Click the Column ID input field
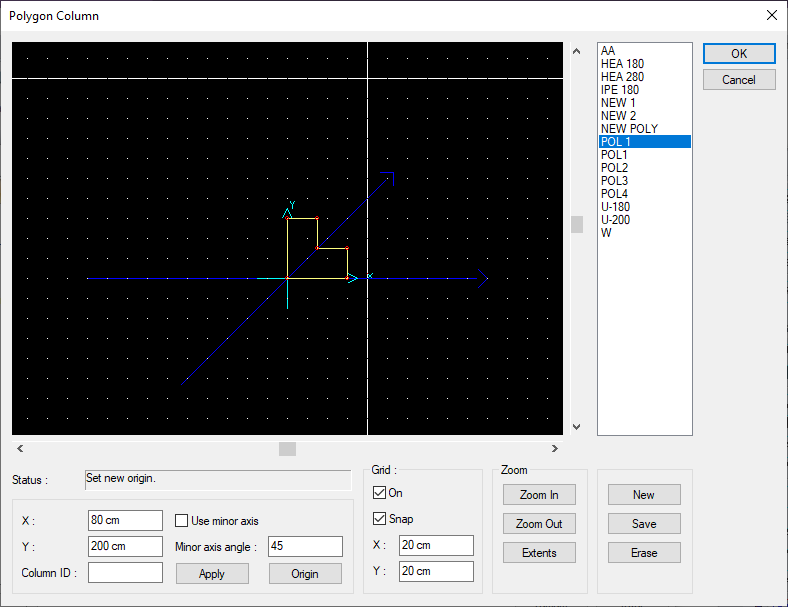Screen dimensions: 788x607 click(125, 573)
